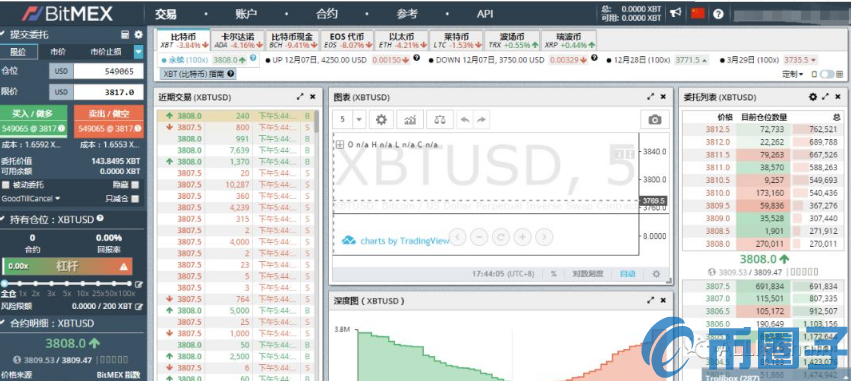Click the announcements megaphone icon
The width and height of the screenshot is (851, 381).
click(x=676, y=13)
